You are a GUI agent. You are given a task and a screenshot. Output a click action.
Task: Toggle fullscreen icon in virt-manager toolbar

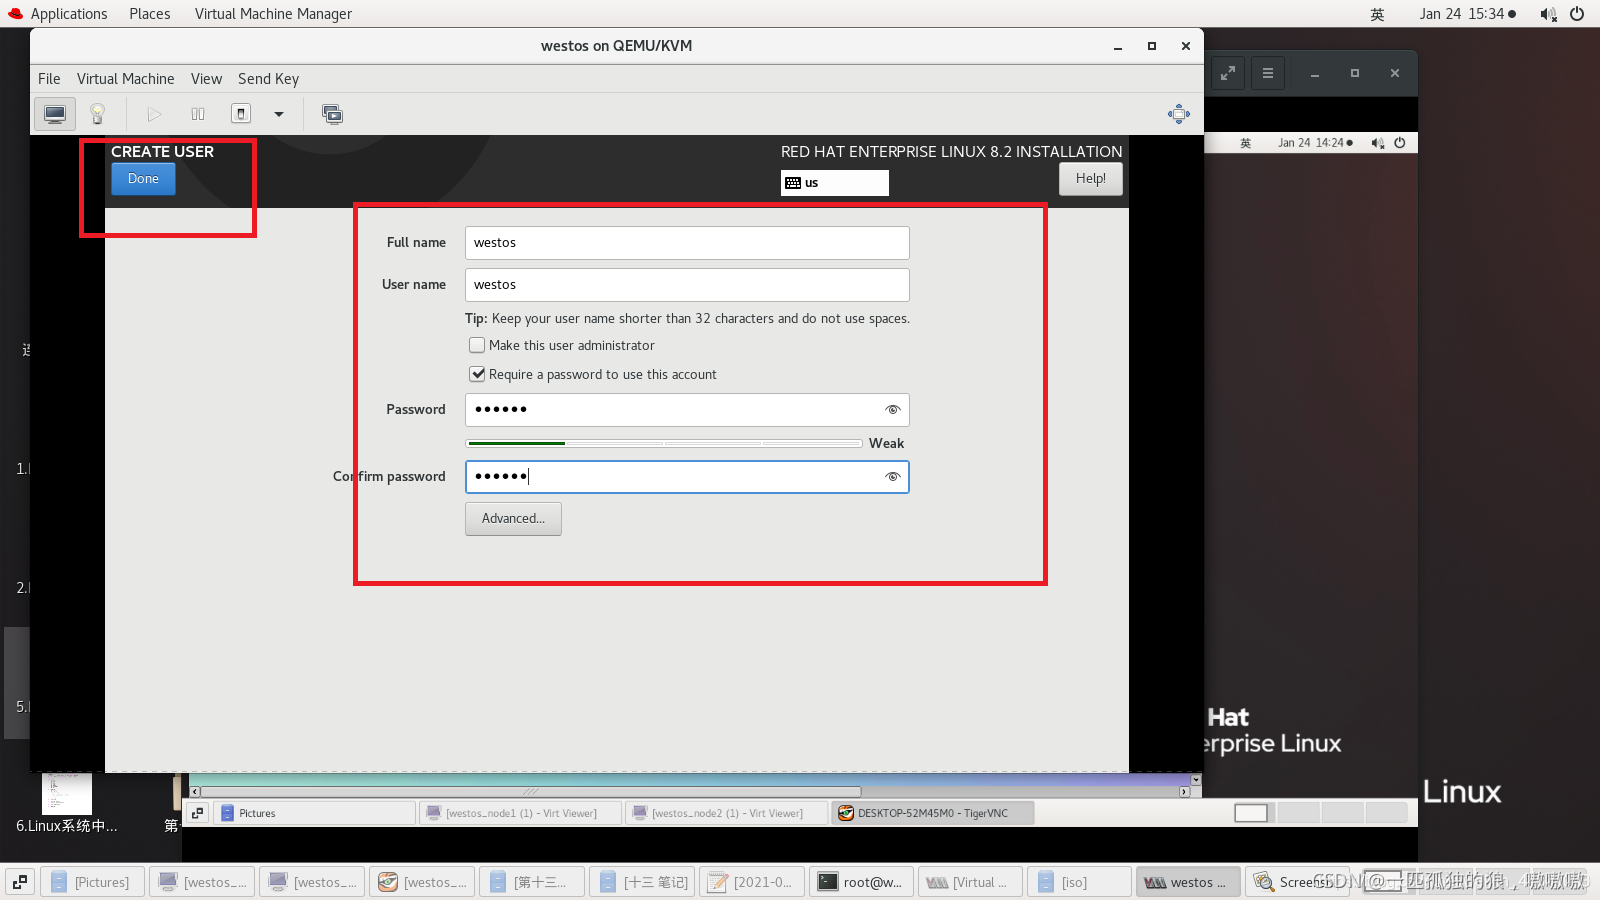coord(1179,114)
